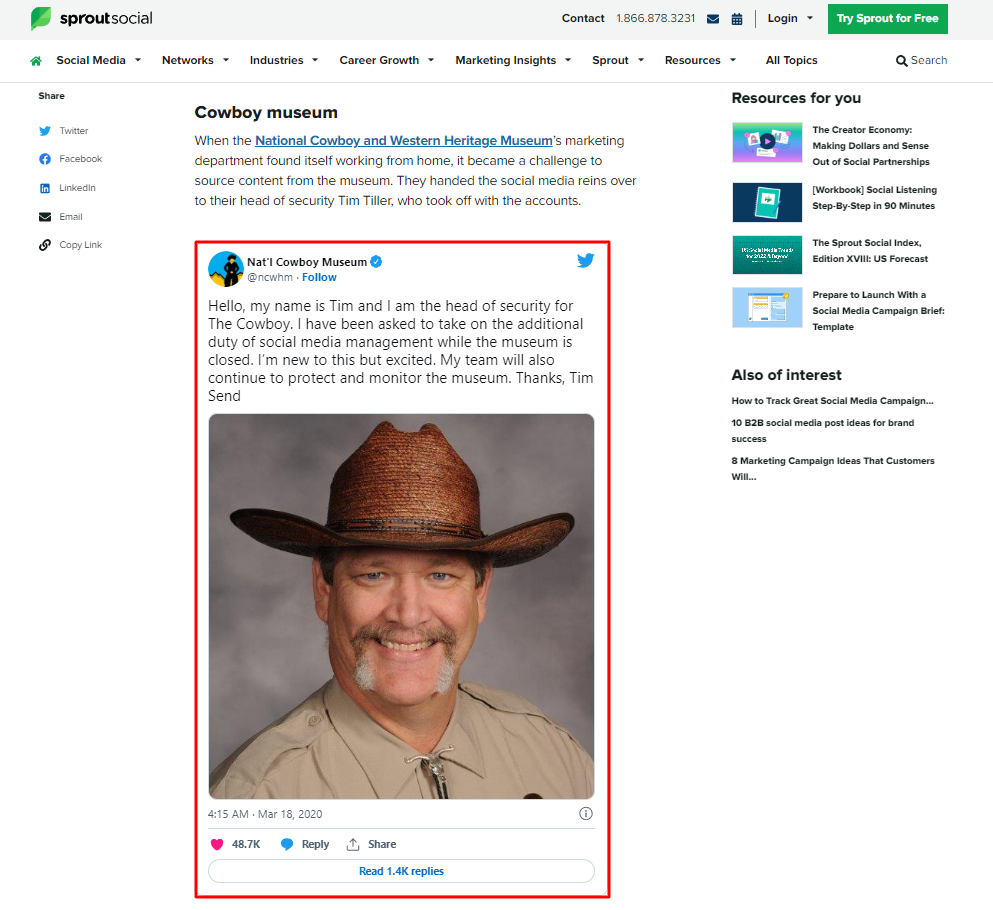Click the Twitter bird logo on the tweet

pos(585,260)
